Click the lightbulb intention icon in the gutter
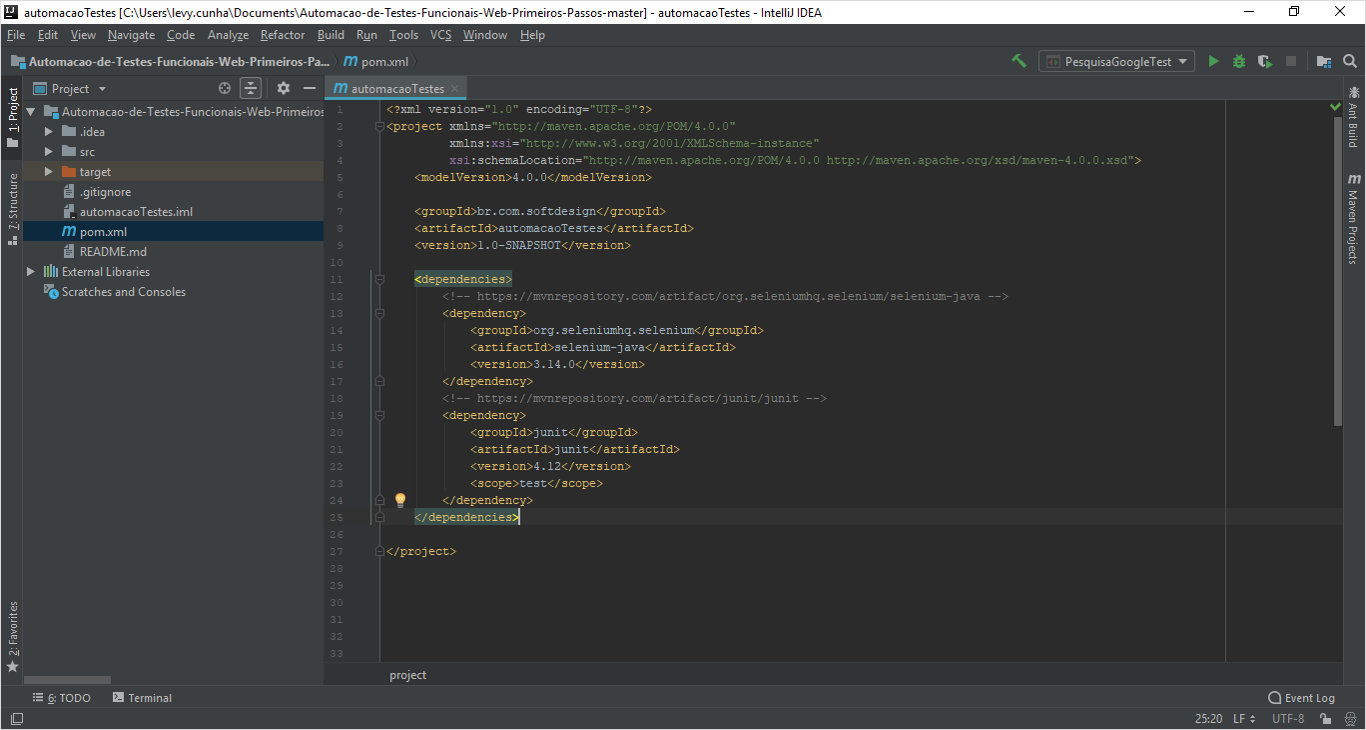Image resolution: width=1366 pixels, height=730 pixels. tap(400, 500)
